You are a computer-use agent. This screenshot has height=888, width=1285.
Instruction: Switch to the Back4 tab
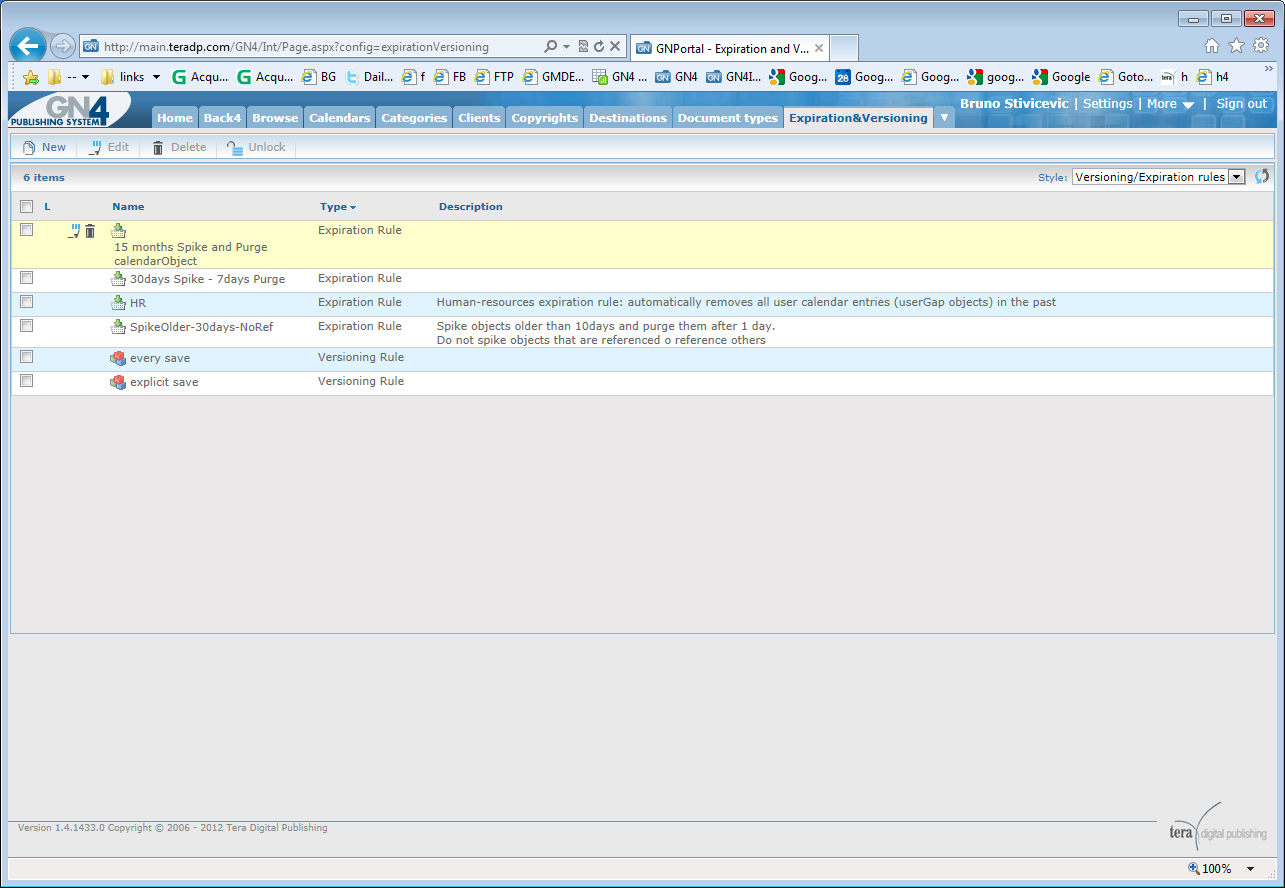[222, 118]
